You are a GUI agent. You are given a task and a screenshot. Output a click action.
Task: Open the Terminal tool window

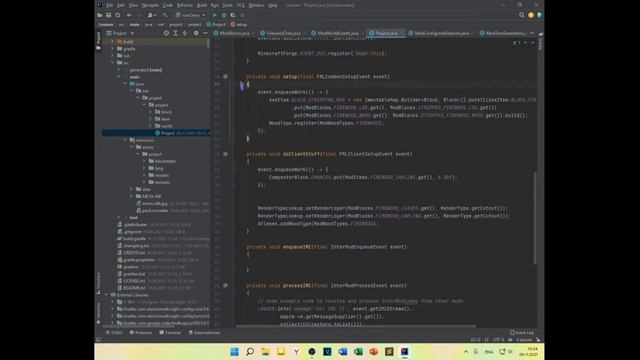pyautogui.click(x=170, y=333)
